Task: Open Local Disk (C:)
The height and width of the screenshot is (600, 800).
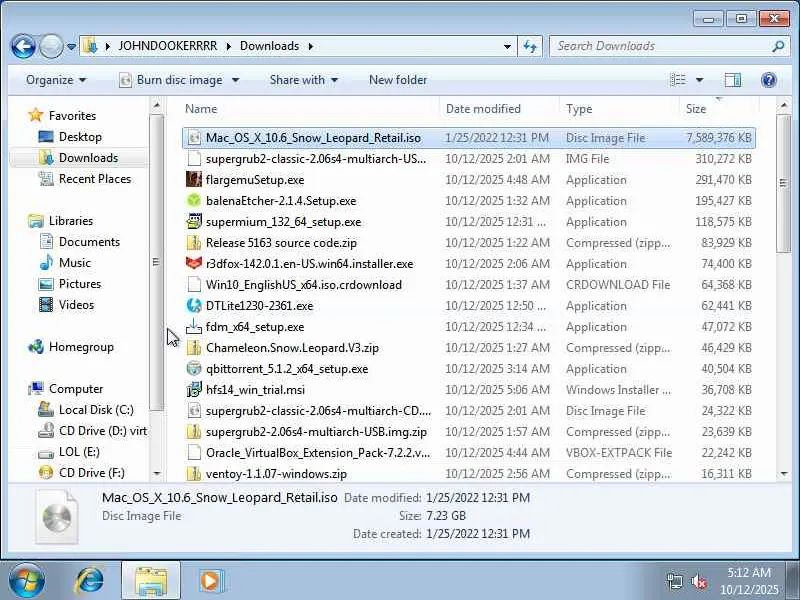Action: [x=96, y=410]
